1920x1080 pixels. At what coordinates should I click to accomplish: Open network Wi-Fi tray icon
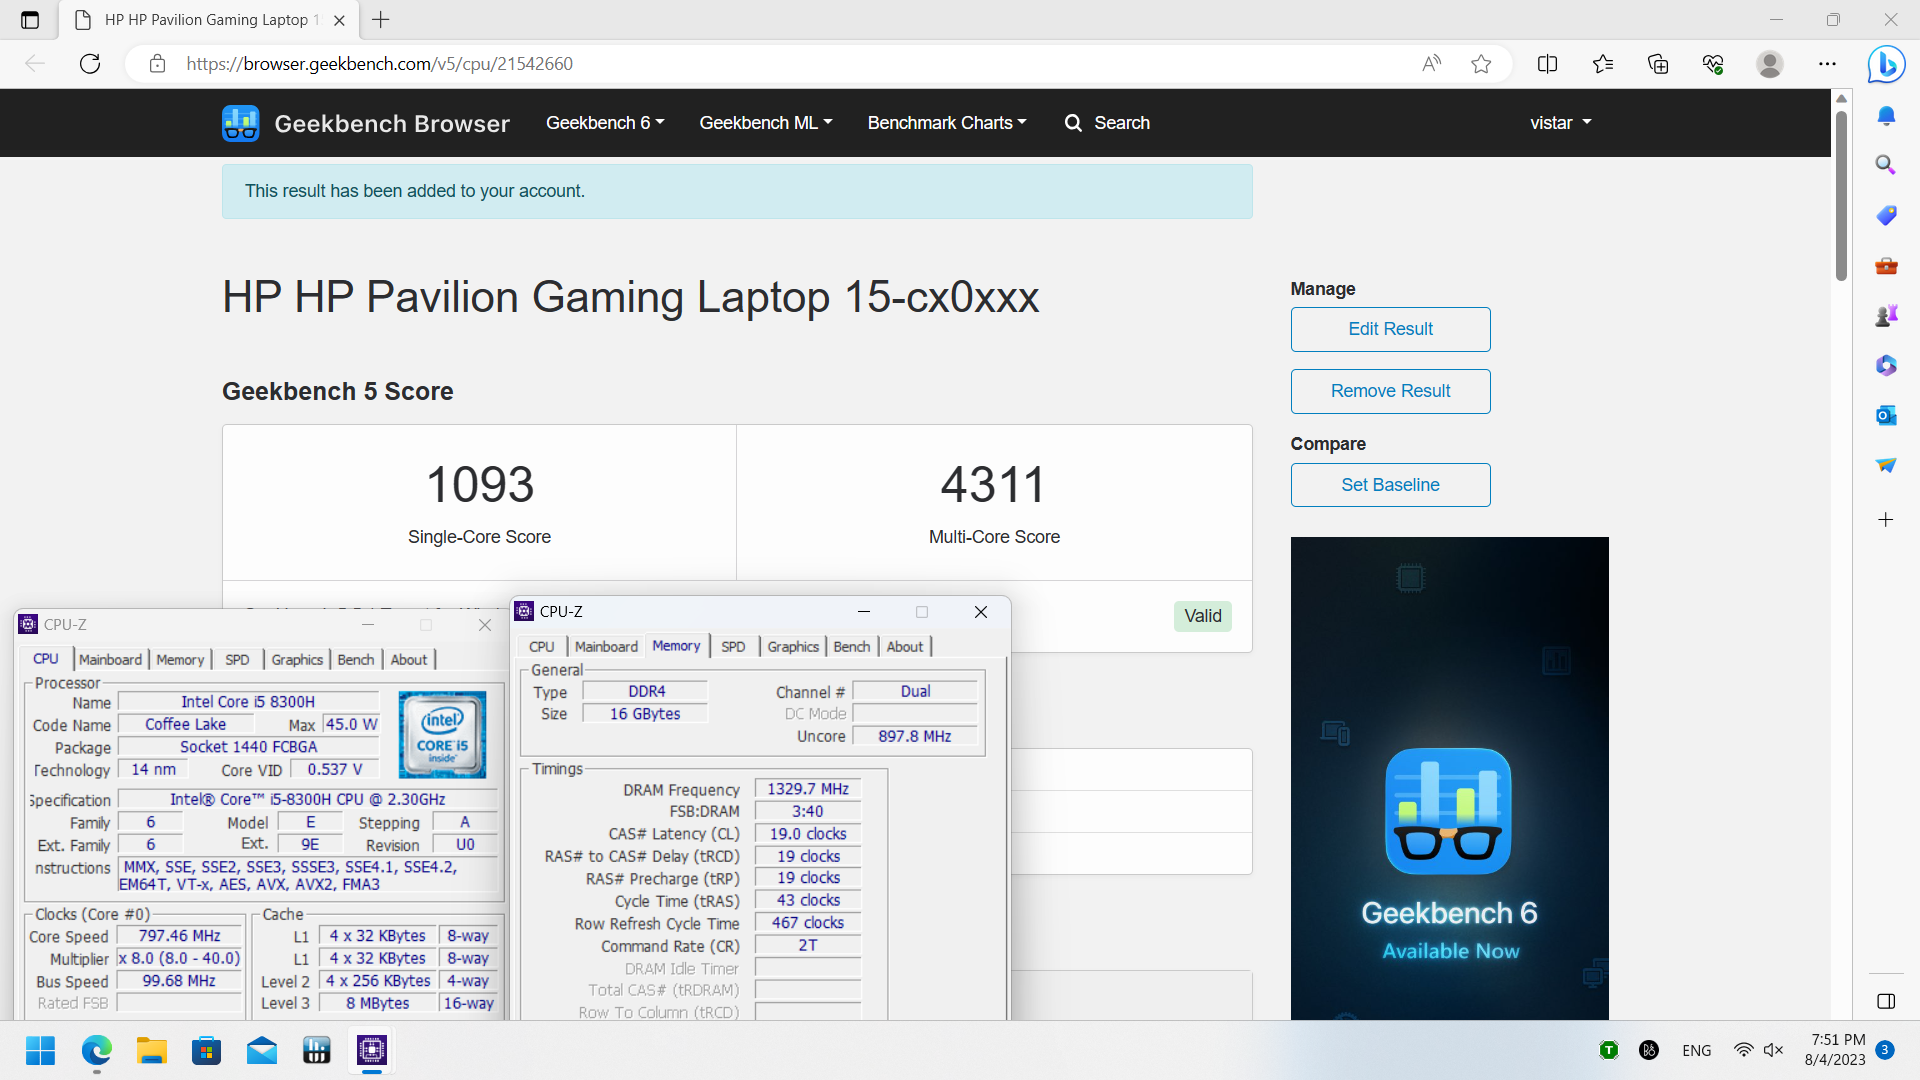tap(1743, 1051)
